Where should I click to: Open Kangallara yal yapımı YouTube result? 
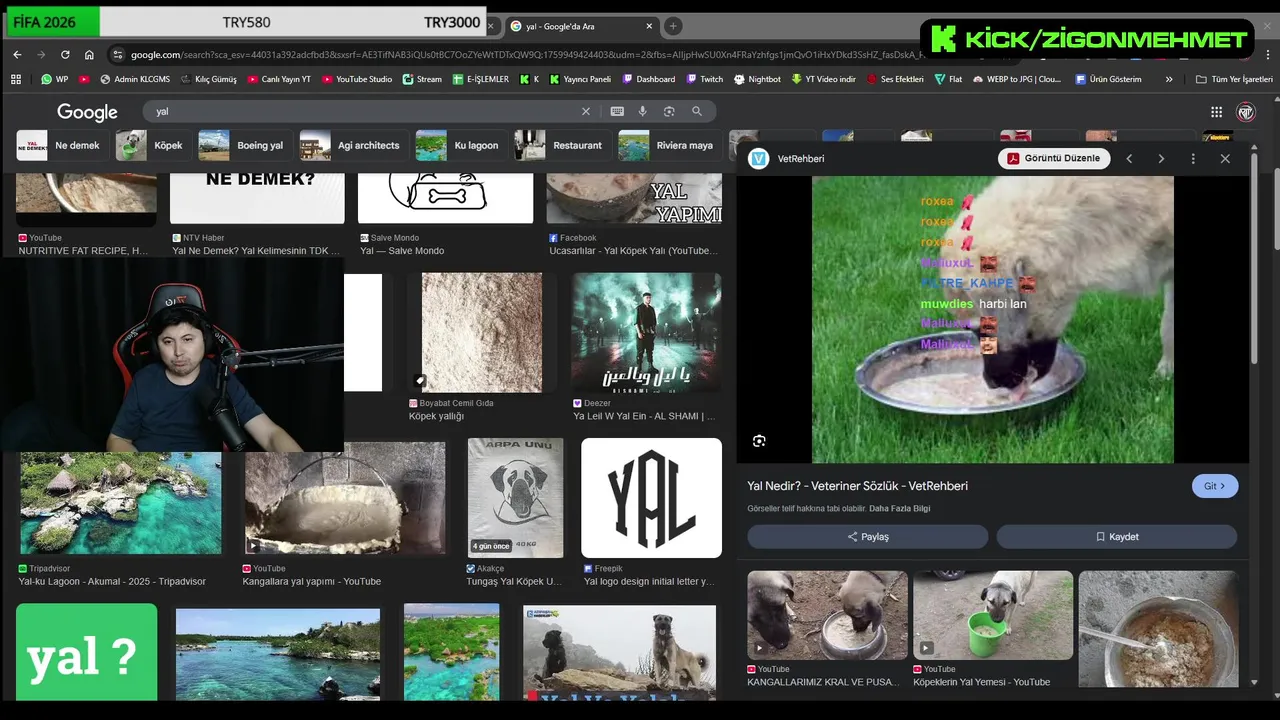point(345,499)
